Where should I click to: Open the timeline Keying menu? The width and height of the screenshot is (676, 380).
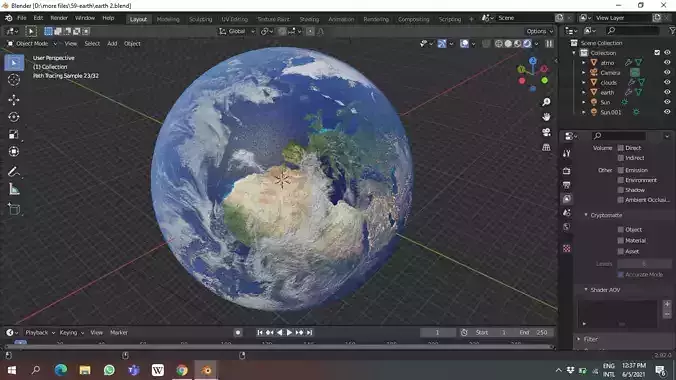point(71,333)
